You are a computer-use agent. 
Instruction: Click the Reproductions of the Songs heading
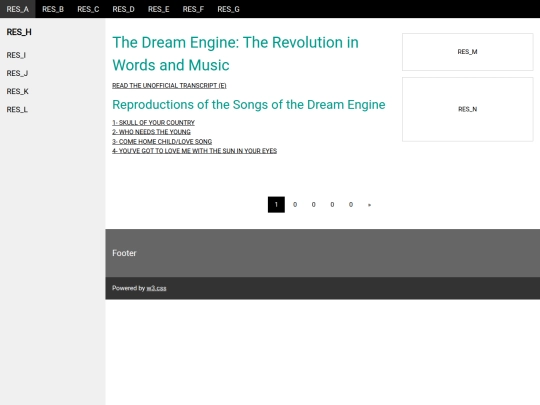tap(249, 105)
